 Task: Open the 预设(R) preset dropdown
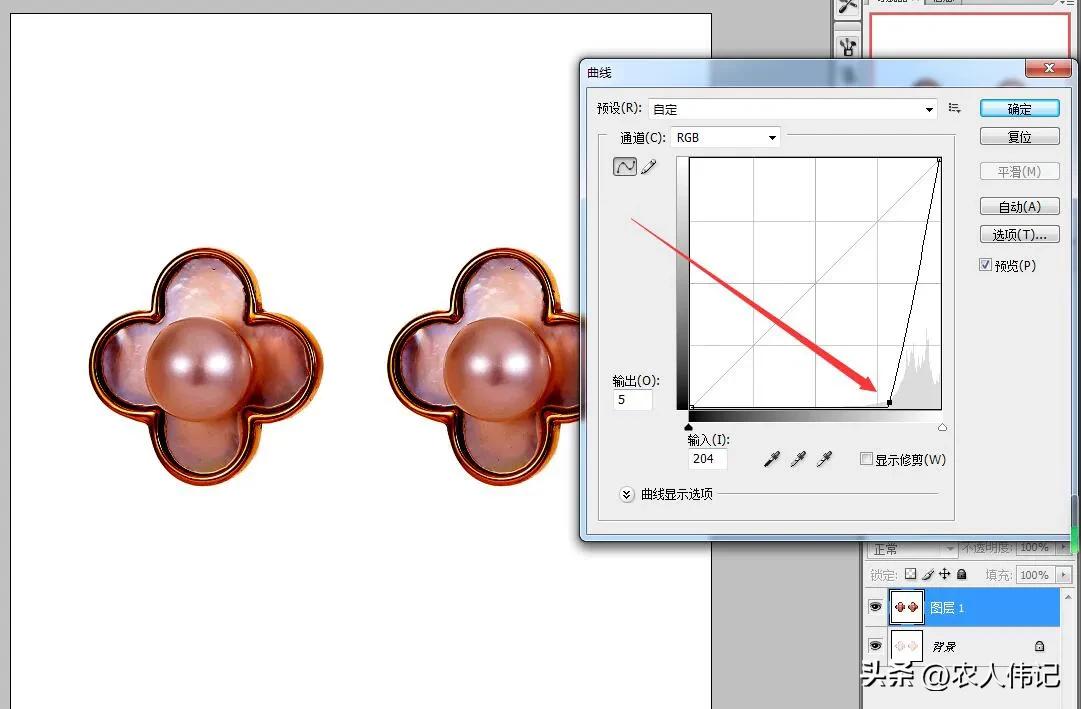click(x=792, y=109)
